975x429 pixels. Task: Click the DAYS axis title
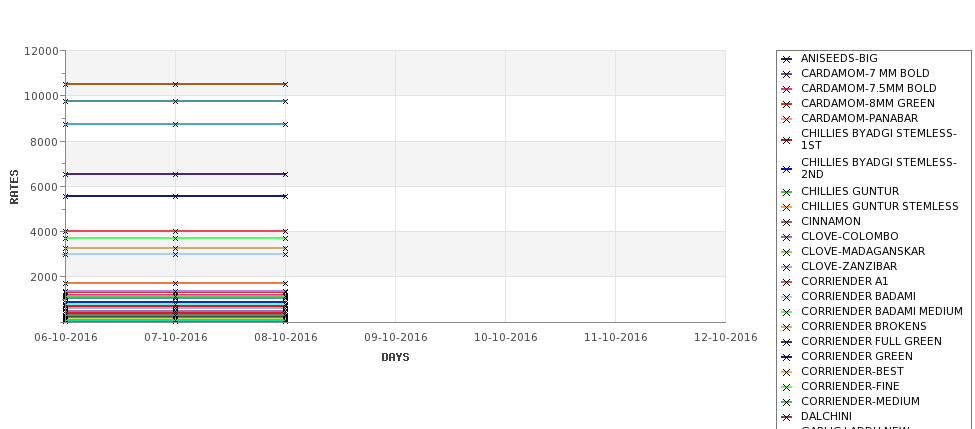(x=395, y=358)
